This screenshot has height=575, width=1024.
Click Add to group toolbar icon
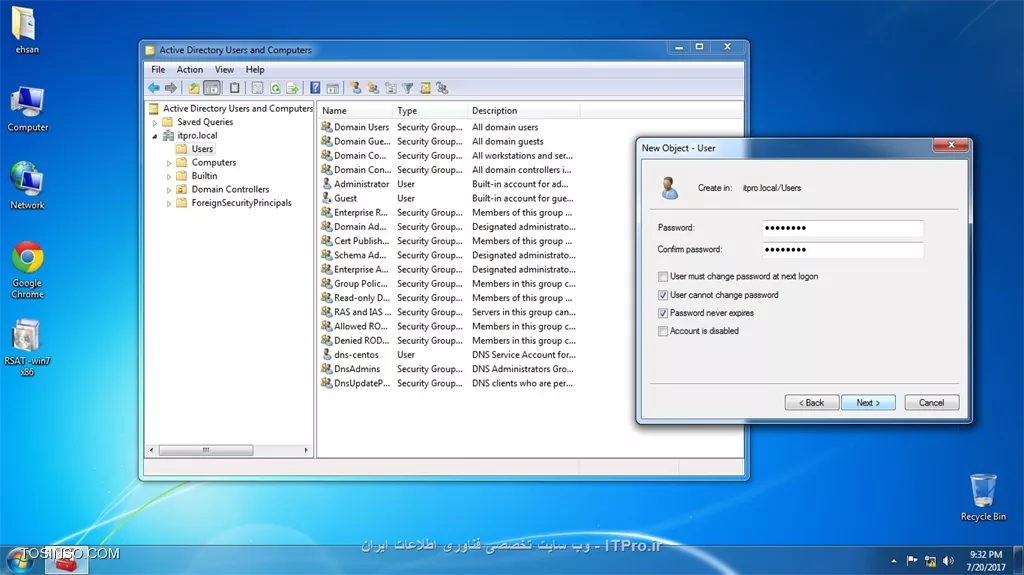click(x=443, y=88)
